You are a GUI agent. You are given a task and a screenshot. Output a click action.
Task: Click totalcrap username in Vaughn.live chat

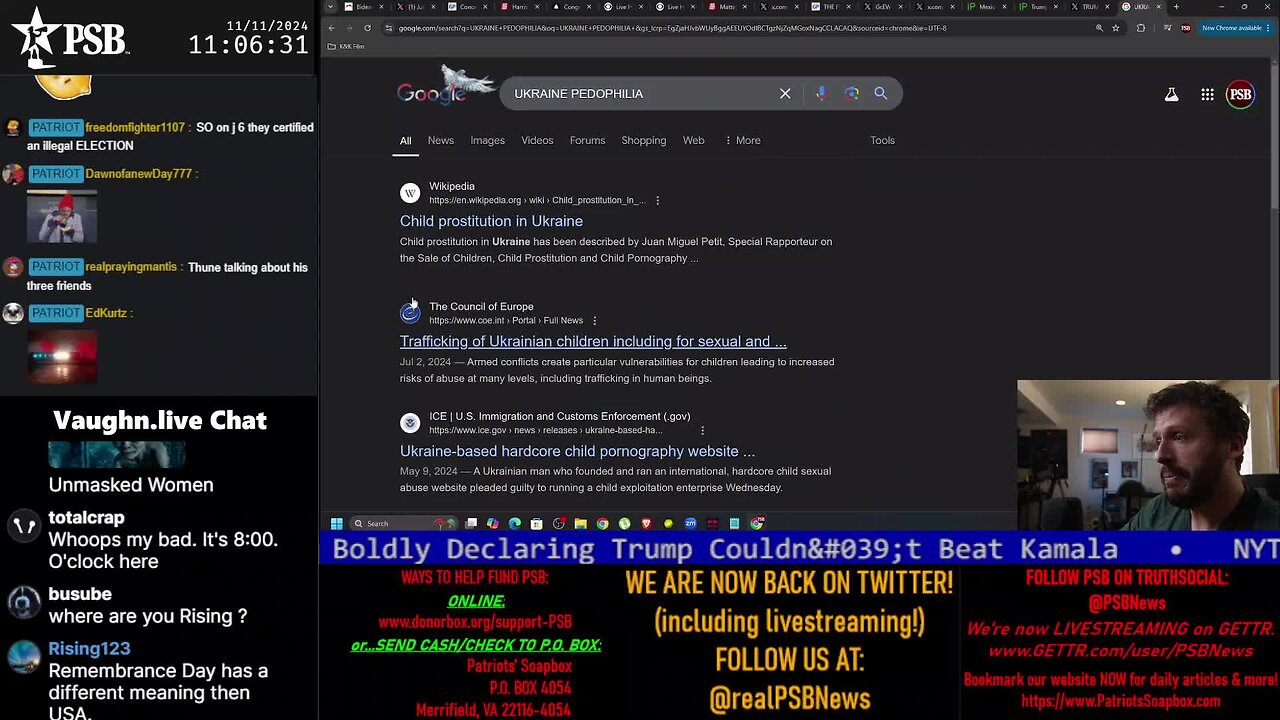(86, 517)
